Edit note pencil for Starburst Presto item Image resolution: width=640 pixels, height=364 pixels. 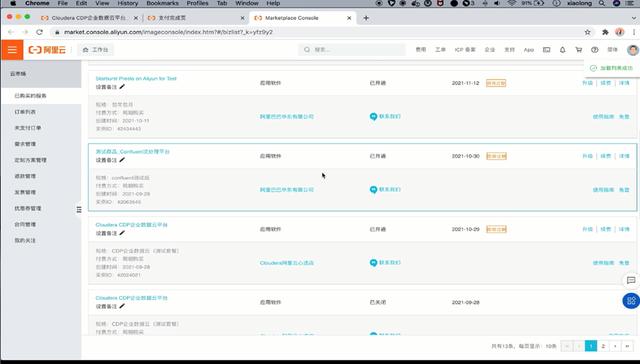(x=122, y=87)
